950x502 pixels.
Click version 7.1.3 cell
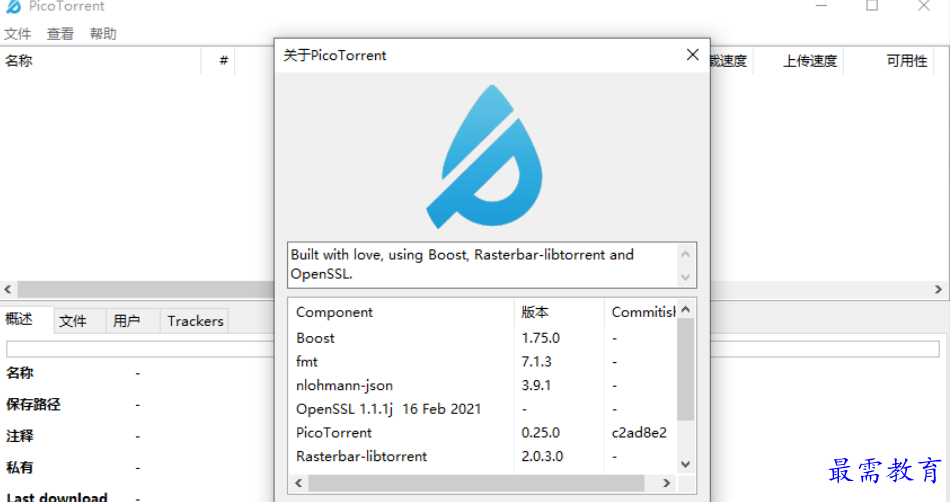point(536,362)
